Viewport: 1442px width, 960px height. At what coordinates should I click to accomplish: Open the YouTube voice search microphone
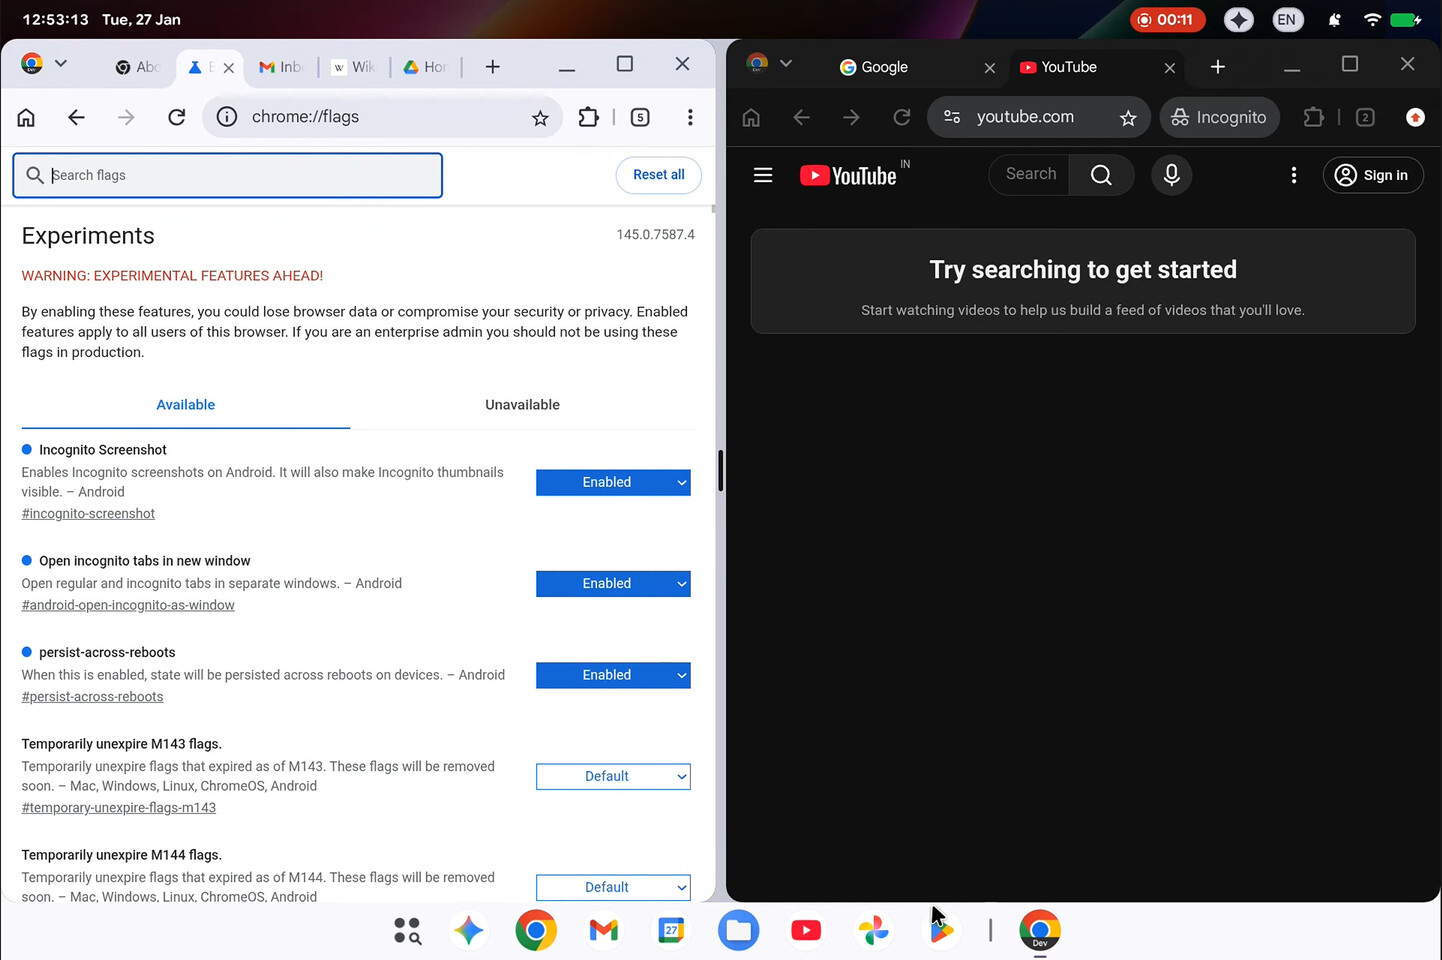(x=1171, y=175)
